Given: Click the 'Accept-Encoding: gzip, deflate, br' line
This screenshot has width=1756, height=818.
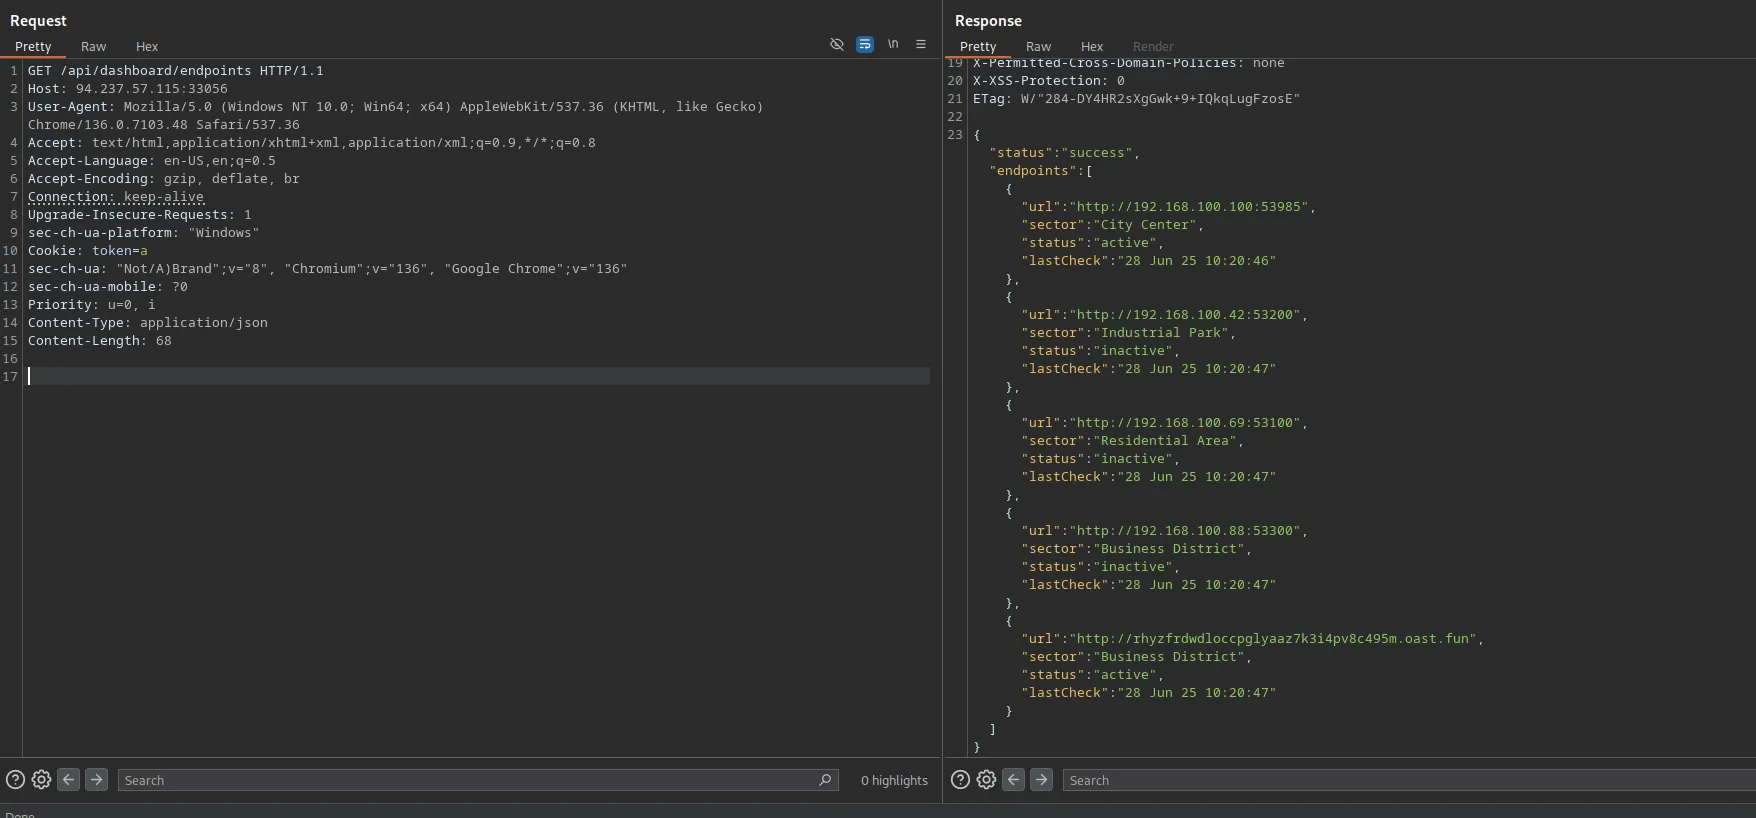Looking at the screenshot, I should [x=164, y=179].
